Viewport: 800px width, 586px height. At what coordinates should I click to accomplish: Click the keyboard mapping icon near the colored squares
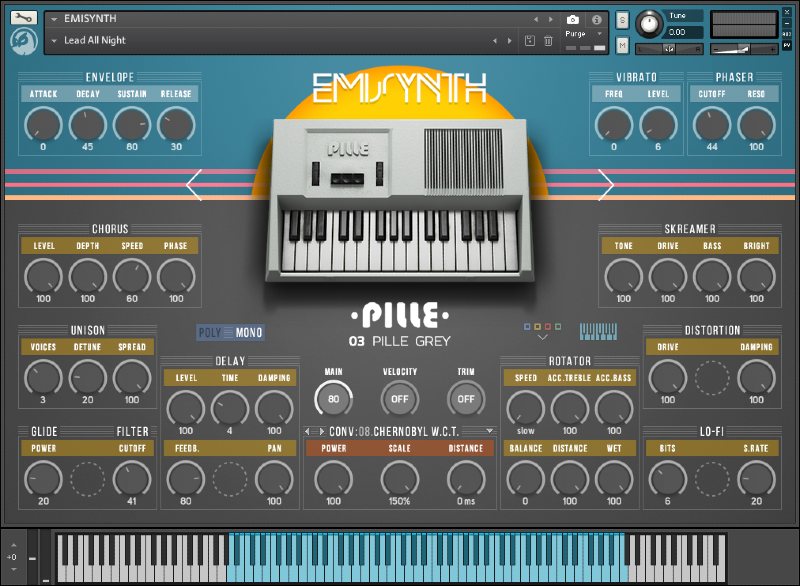(x=597, y=331)
